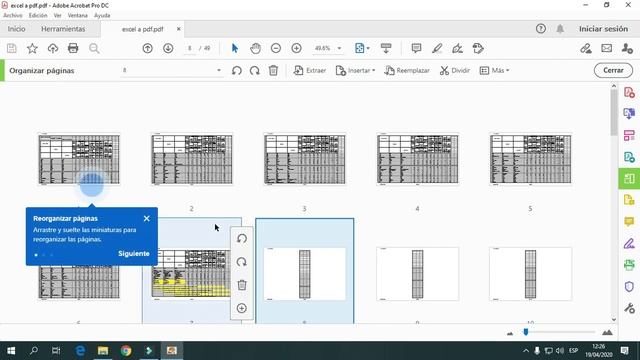Open the Ver menu
640x360 pixels.
click(x=58, y=15)
